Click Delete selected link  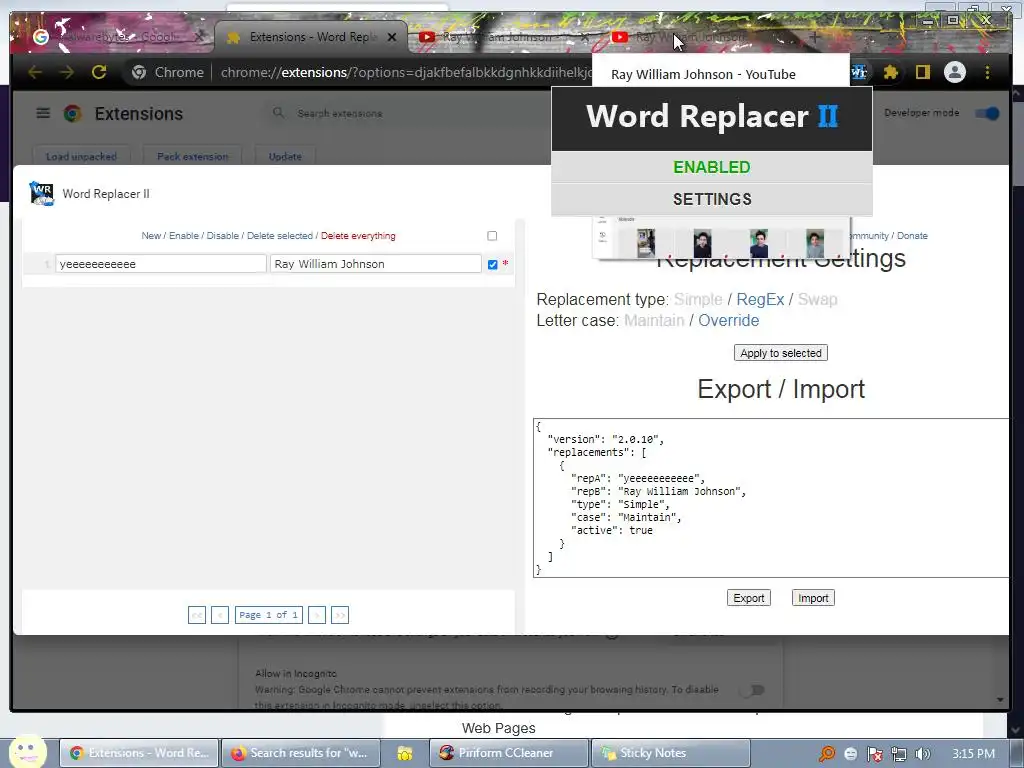click(x=280, y=236)
